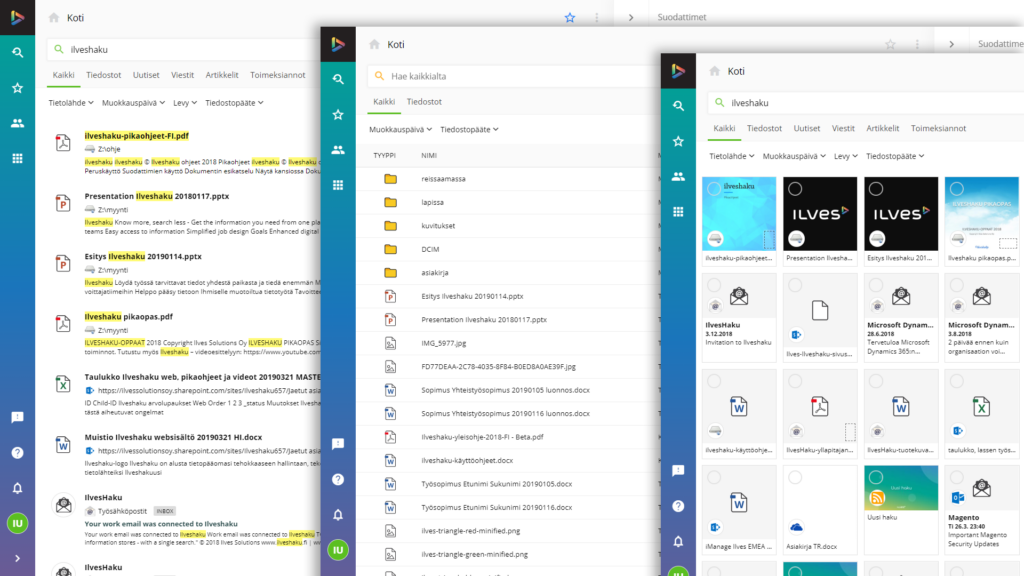Image resolution: width=1024 pixels, height=576 pixels.
Task: Open Magento email card thumbnail
Action: 982,488
